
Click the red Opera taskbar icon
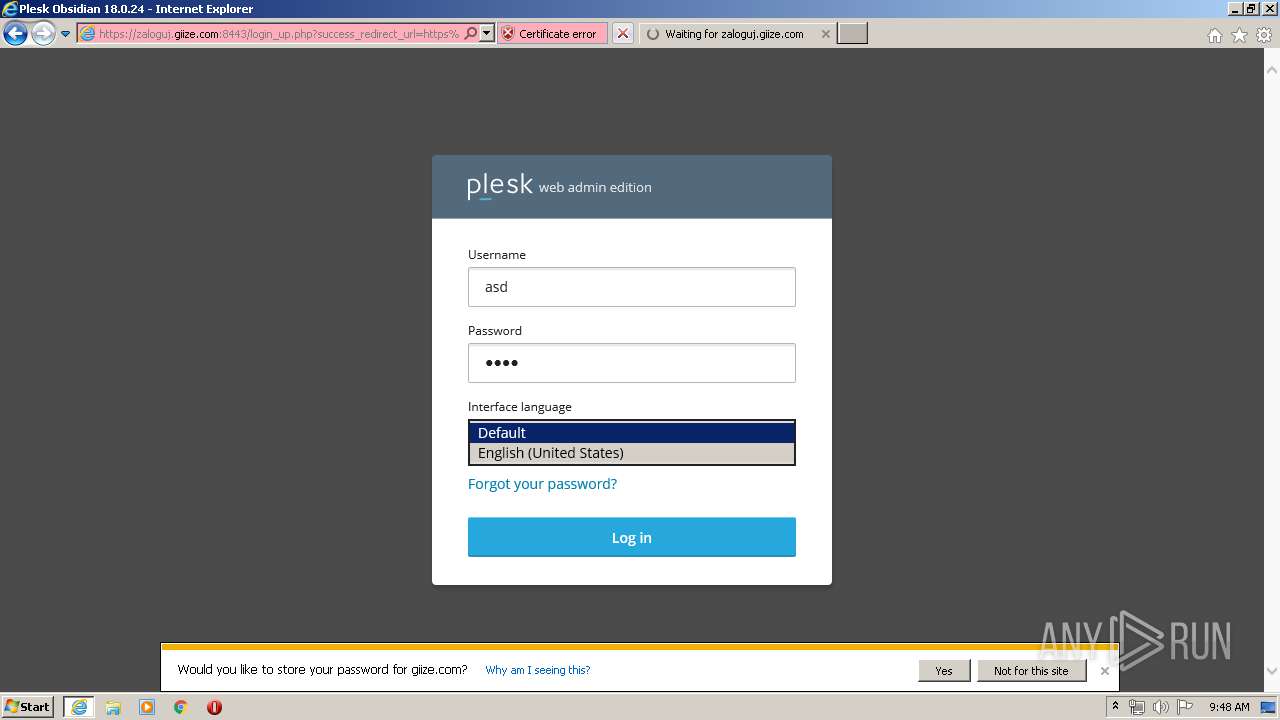tap(214, 707)
